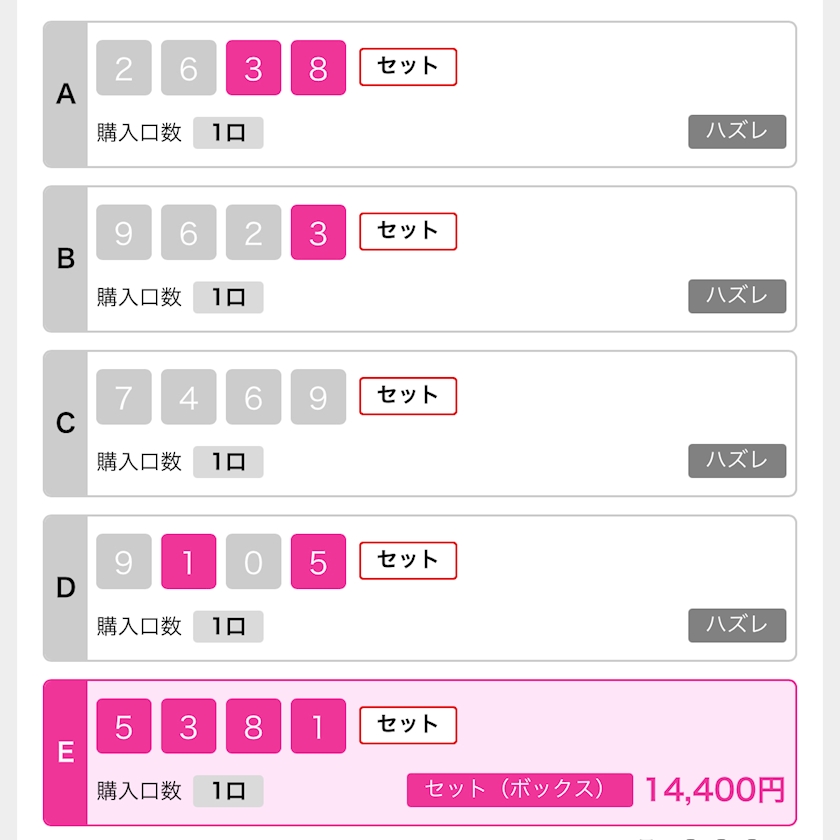Select the pink 3 tile in row B
This screenshot has height=840, width=840.
[318, 233]
